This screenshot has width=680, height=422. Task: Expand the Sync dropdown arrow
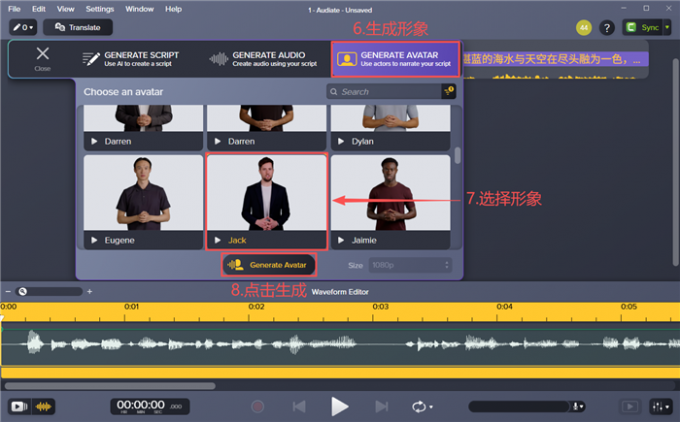(x=667, y=27)
